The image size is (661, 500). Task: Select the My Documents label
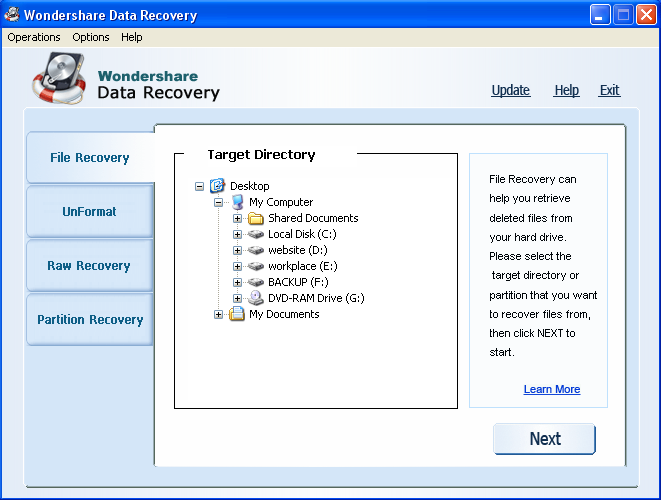[x=284, y=314]
